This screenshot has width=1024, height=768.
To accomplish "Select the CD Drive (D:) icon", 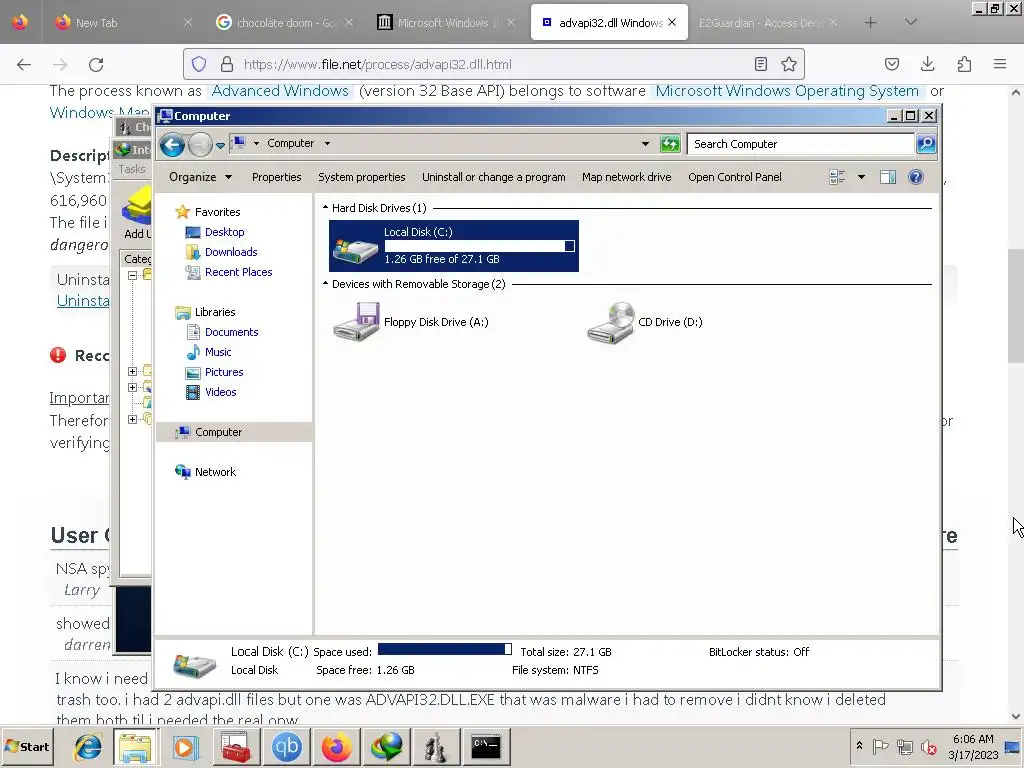I will [611, 322].
